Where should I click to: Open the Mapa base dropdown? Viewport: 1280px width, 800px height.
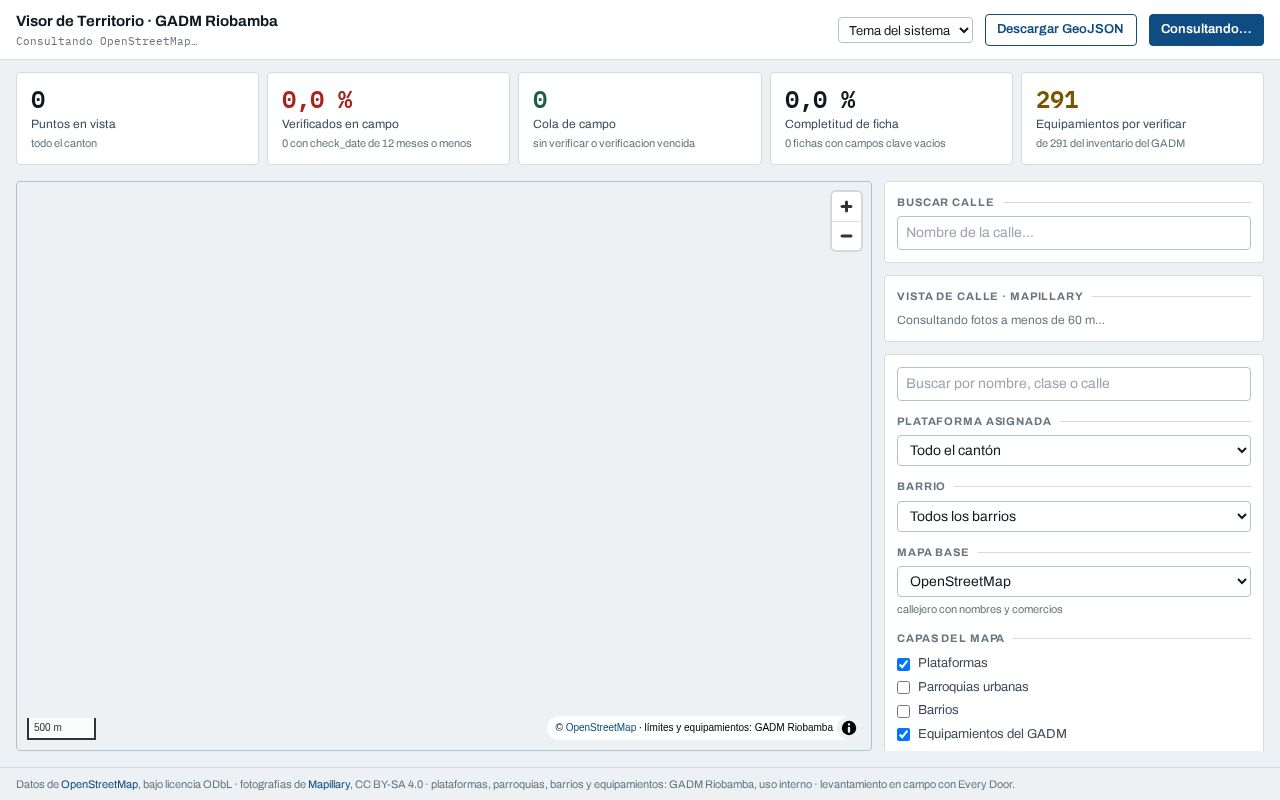1073,581
